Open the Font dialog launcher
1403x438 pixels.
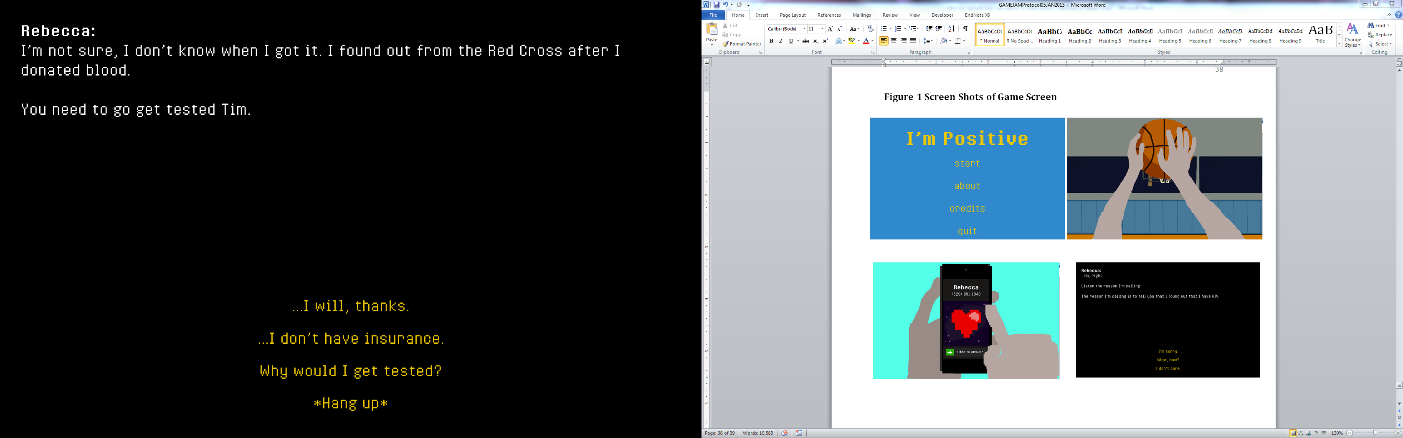[x=873, y=53]
